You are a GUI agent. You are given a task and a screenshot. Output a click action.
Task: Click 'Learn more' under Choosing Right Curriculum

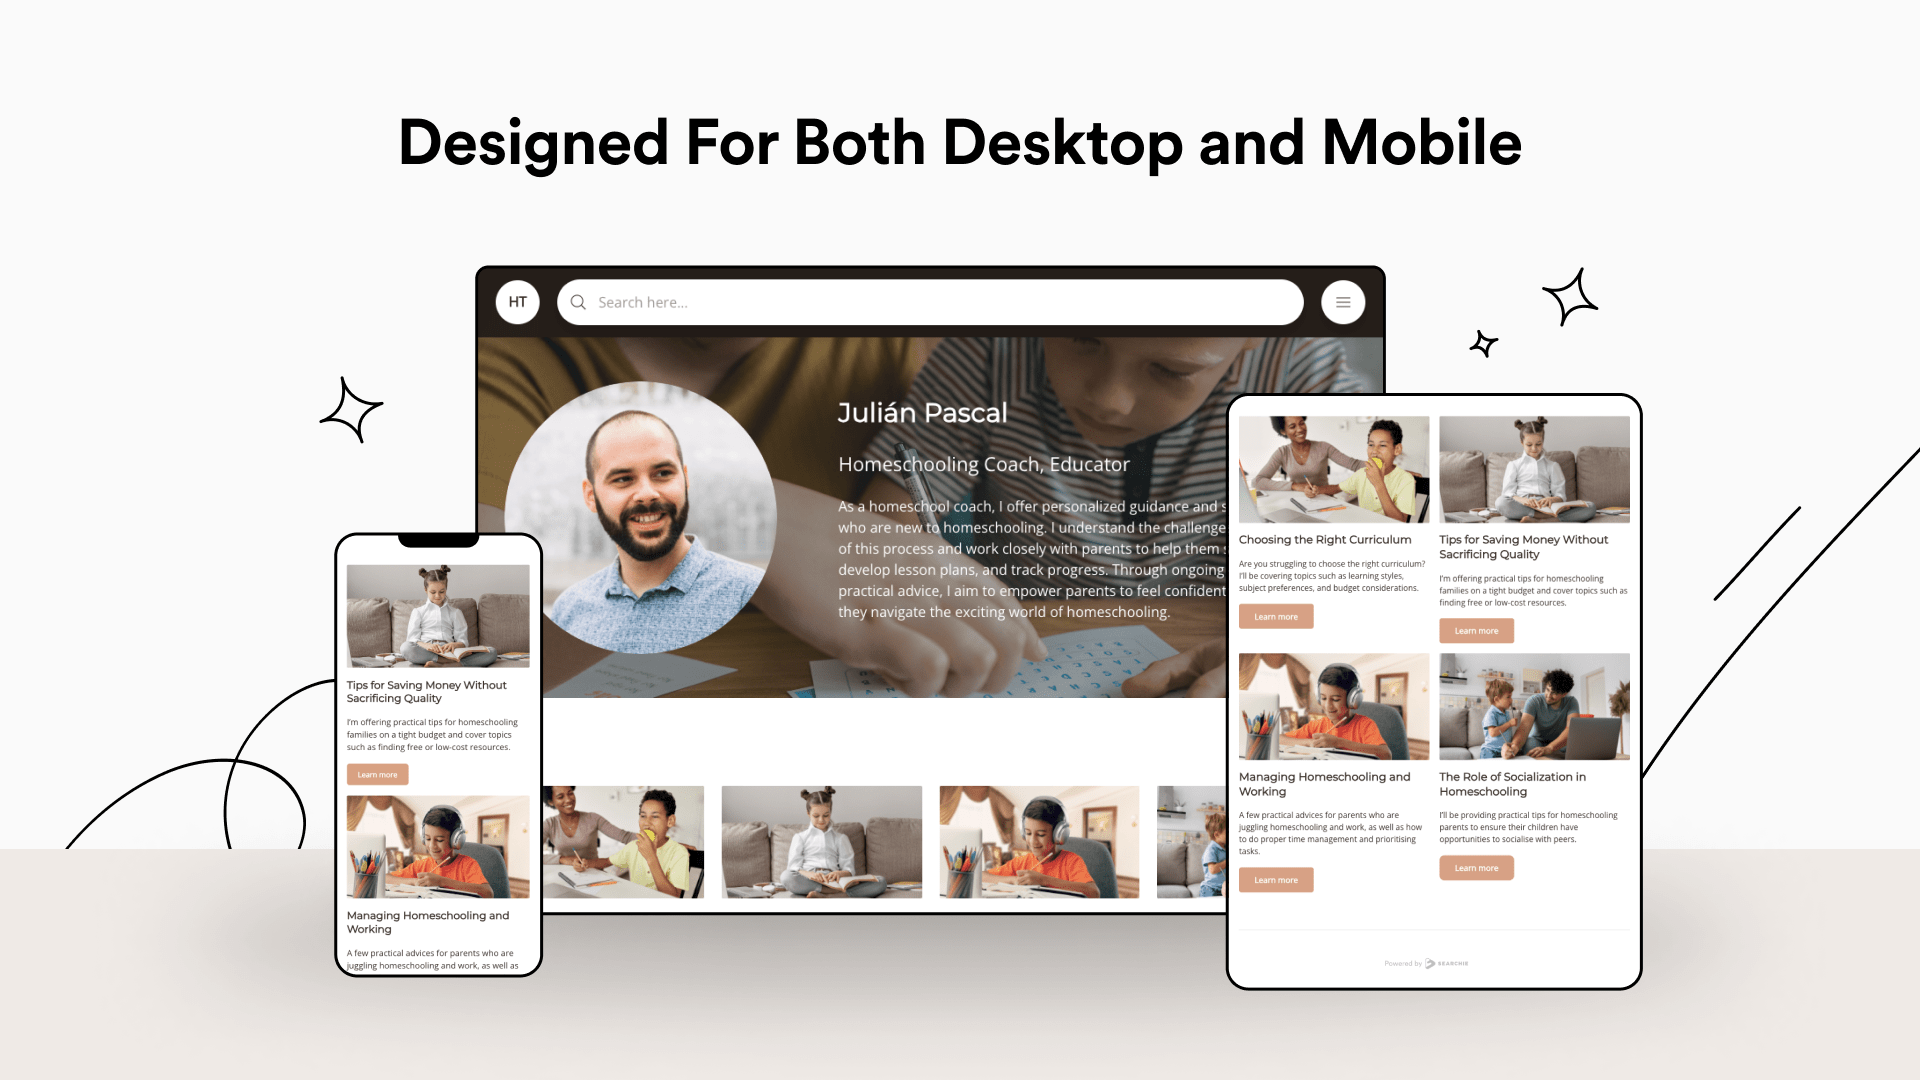(1274, 615)
